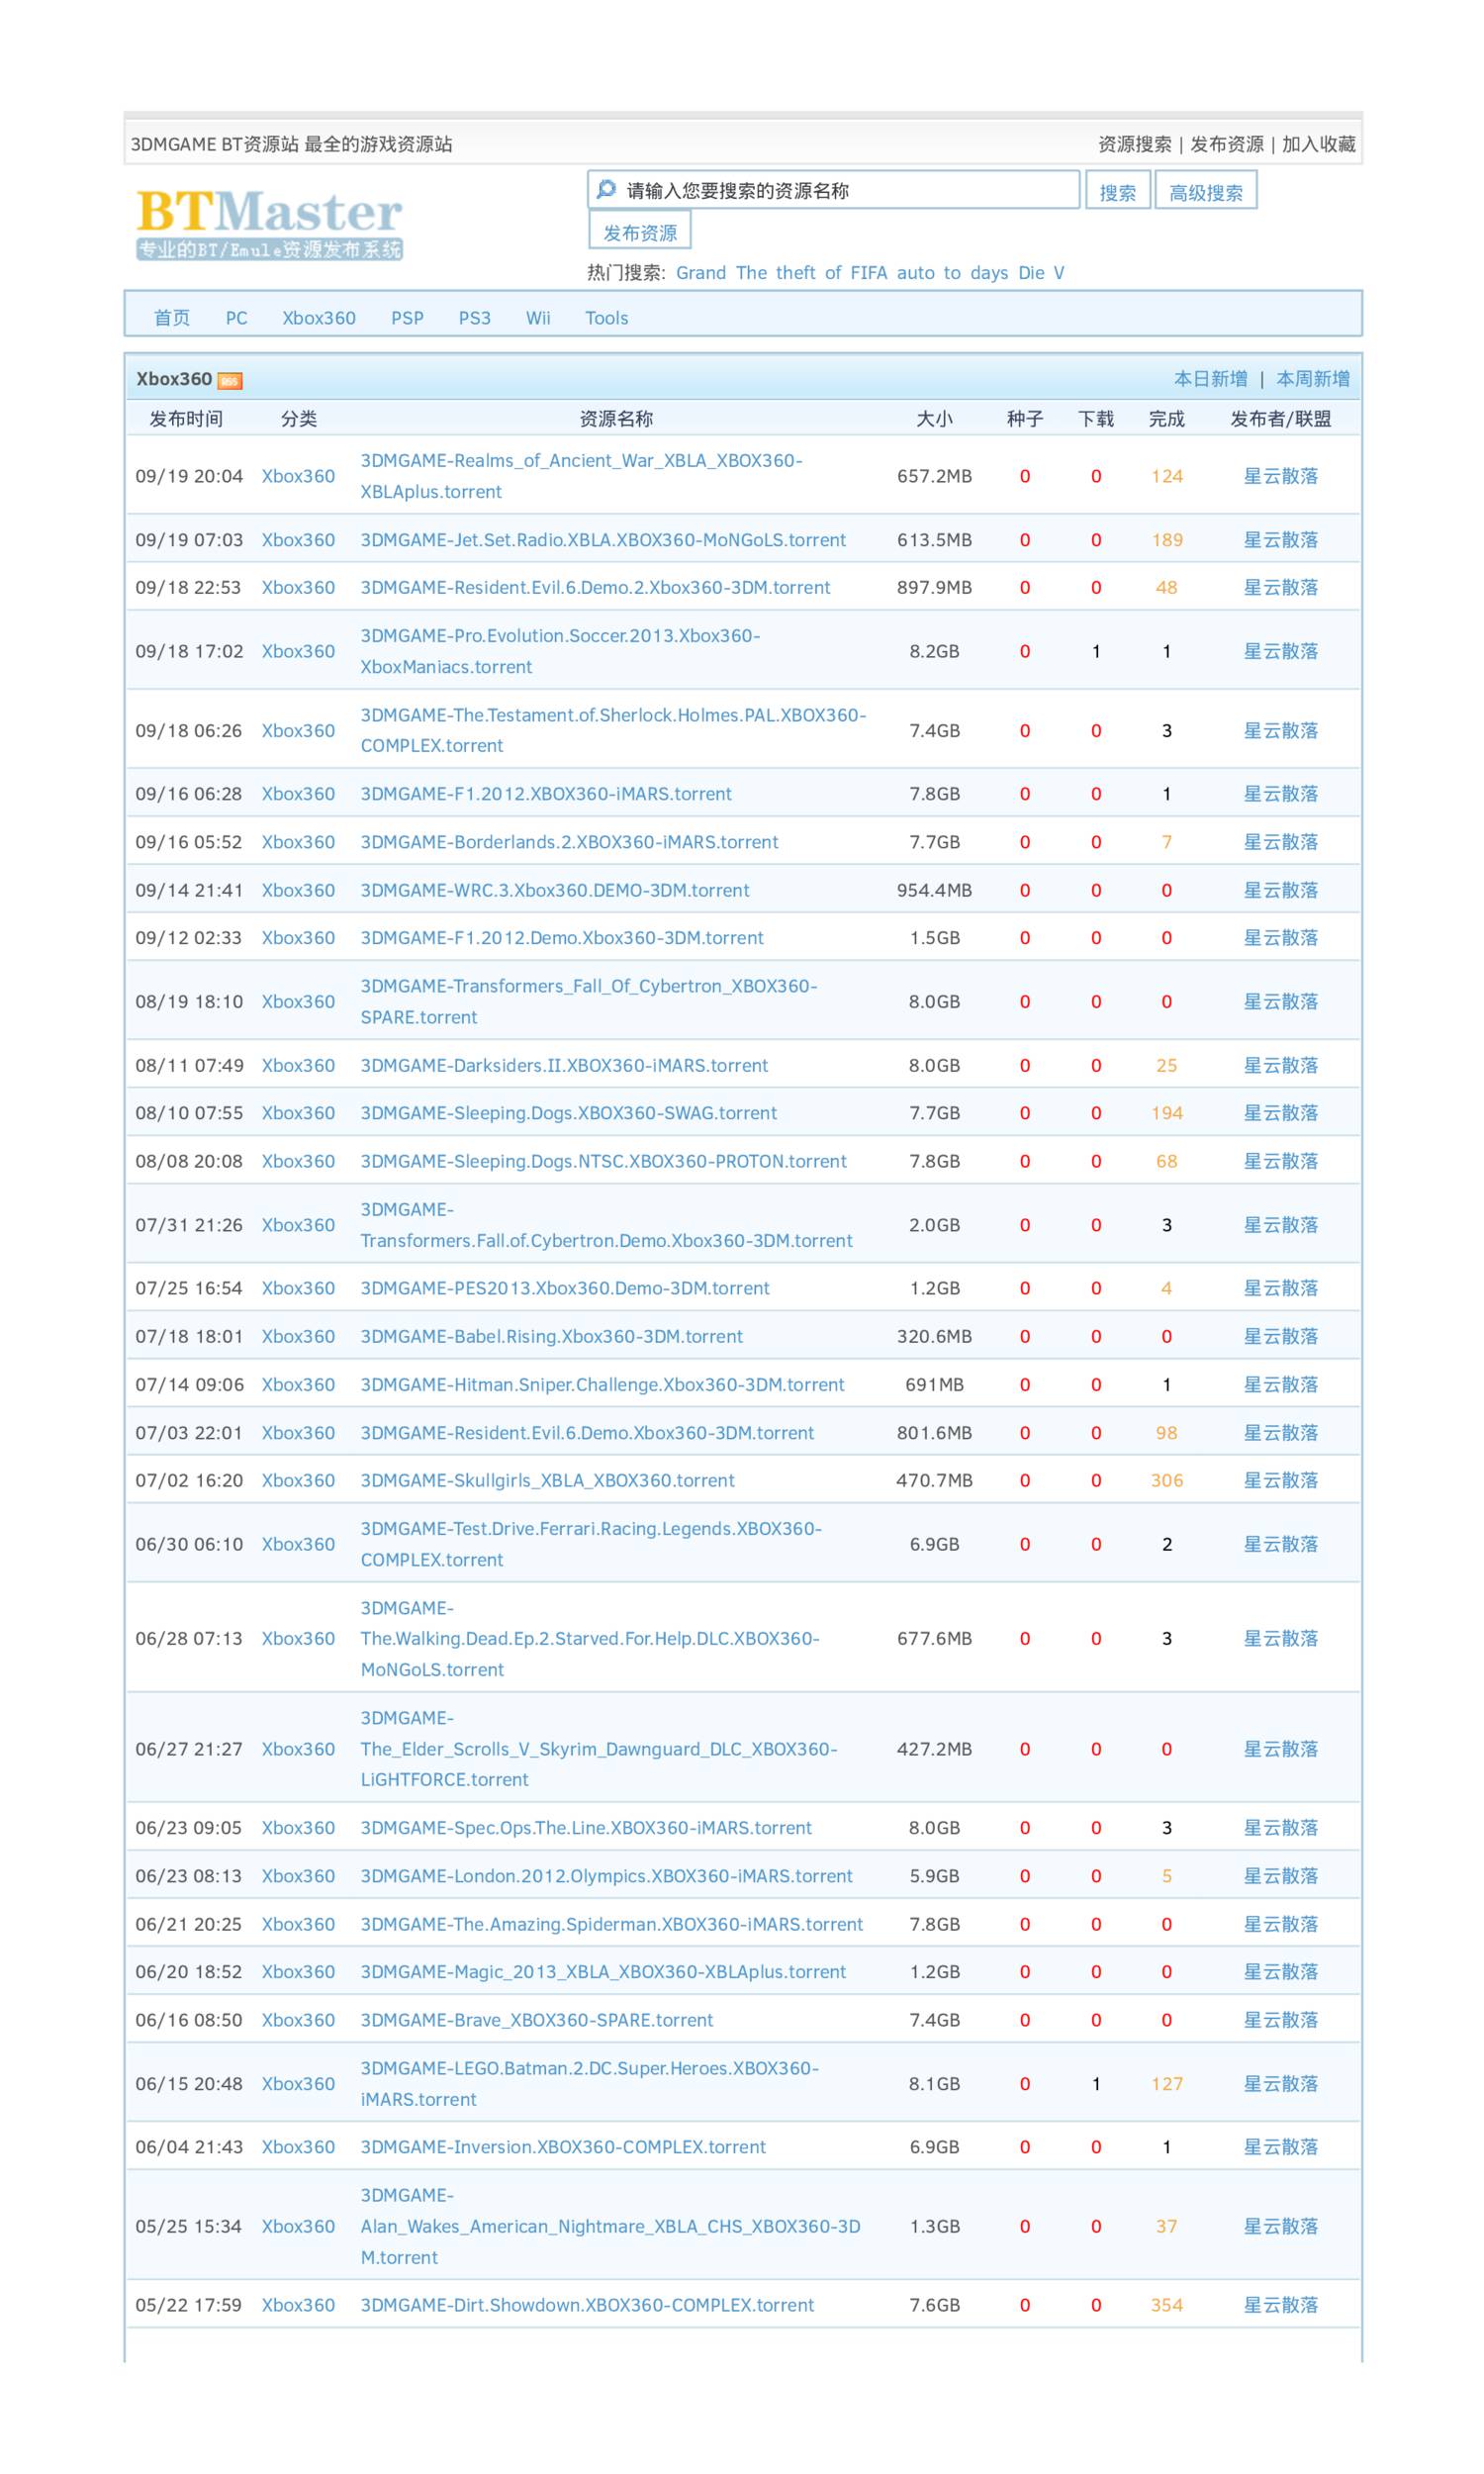Image resolution: width=1484 pixels, height=2474 pixels.
Task: Open the PSP navigation tab
Action: click(x=407, y=318)
